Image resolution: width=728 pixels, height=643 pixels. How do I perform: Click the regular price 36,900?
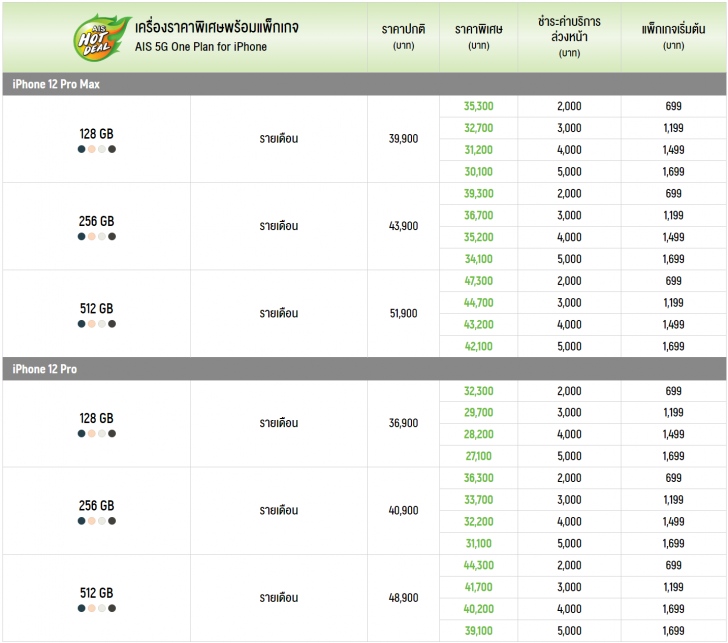click(403, 423)
